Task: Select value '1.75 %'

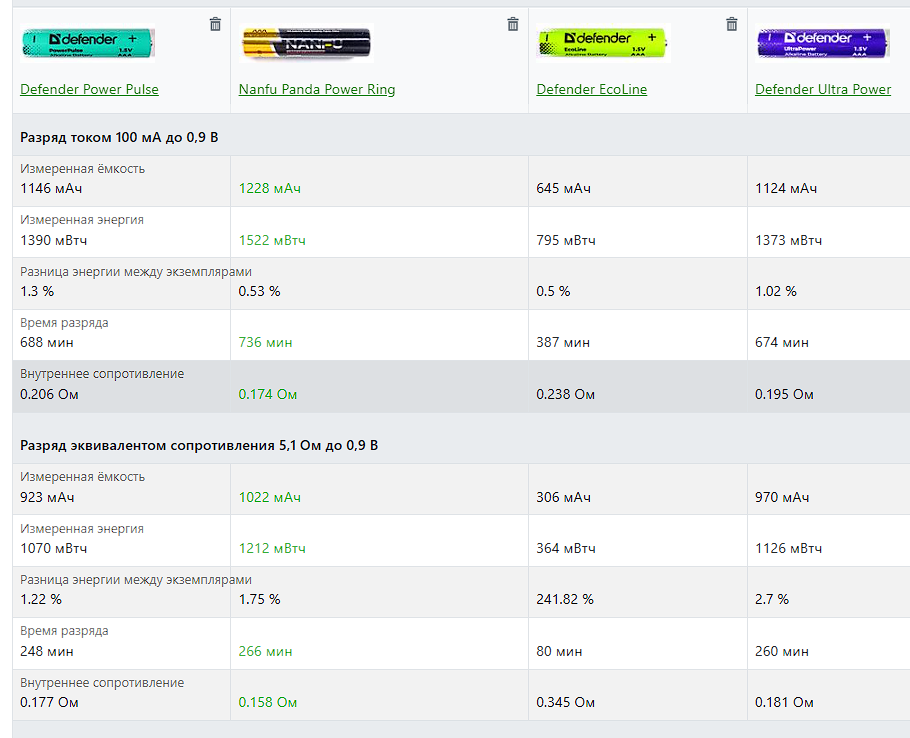Action: (x=259, y=599)
